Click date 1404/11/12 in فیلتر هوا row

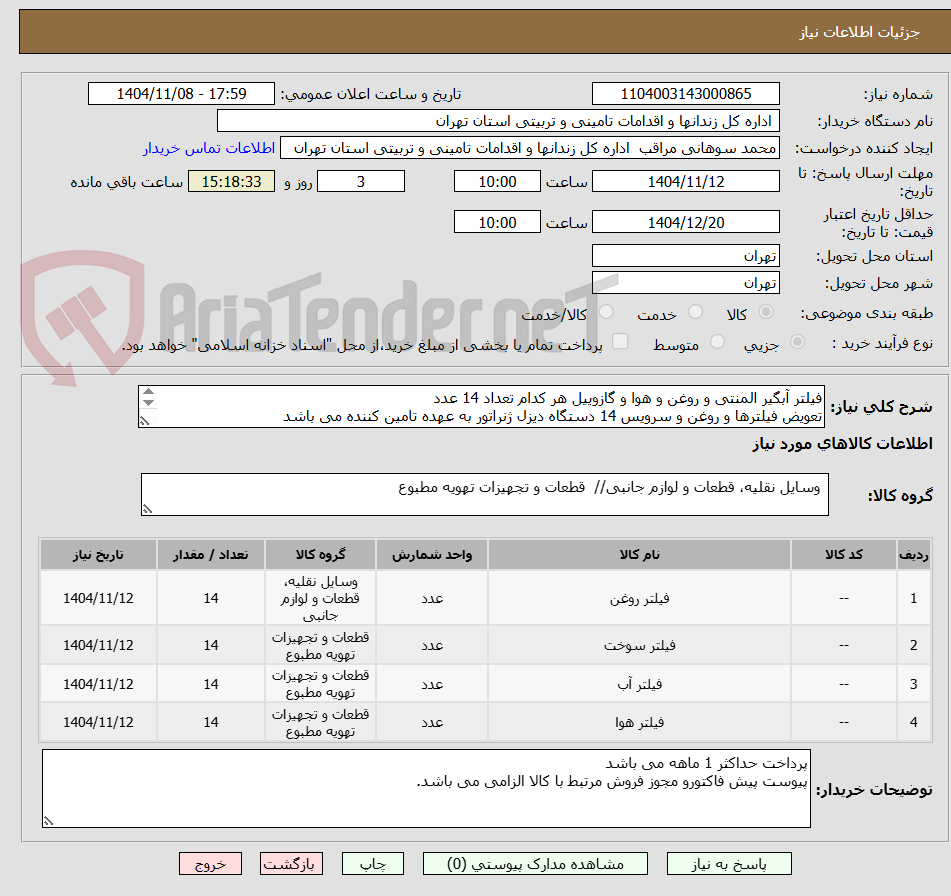[x=98, y=722]
